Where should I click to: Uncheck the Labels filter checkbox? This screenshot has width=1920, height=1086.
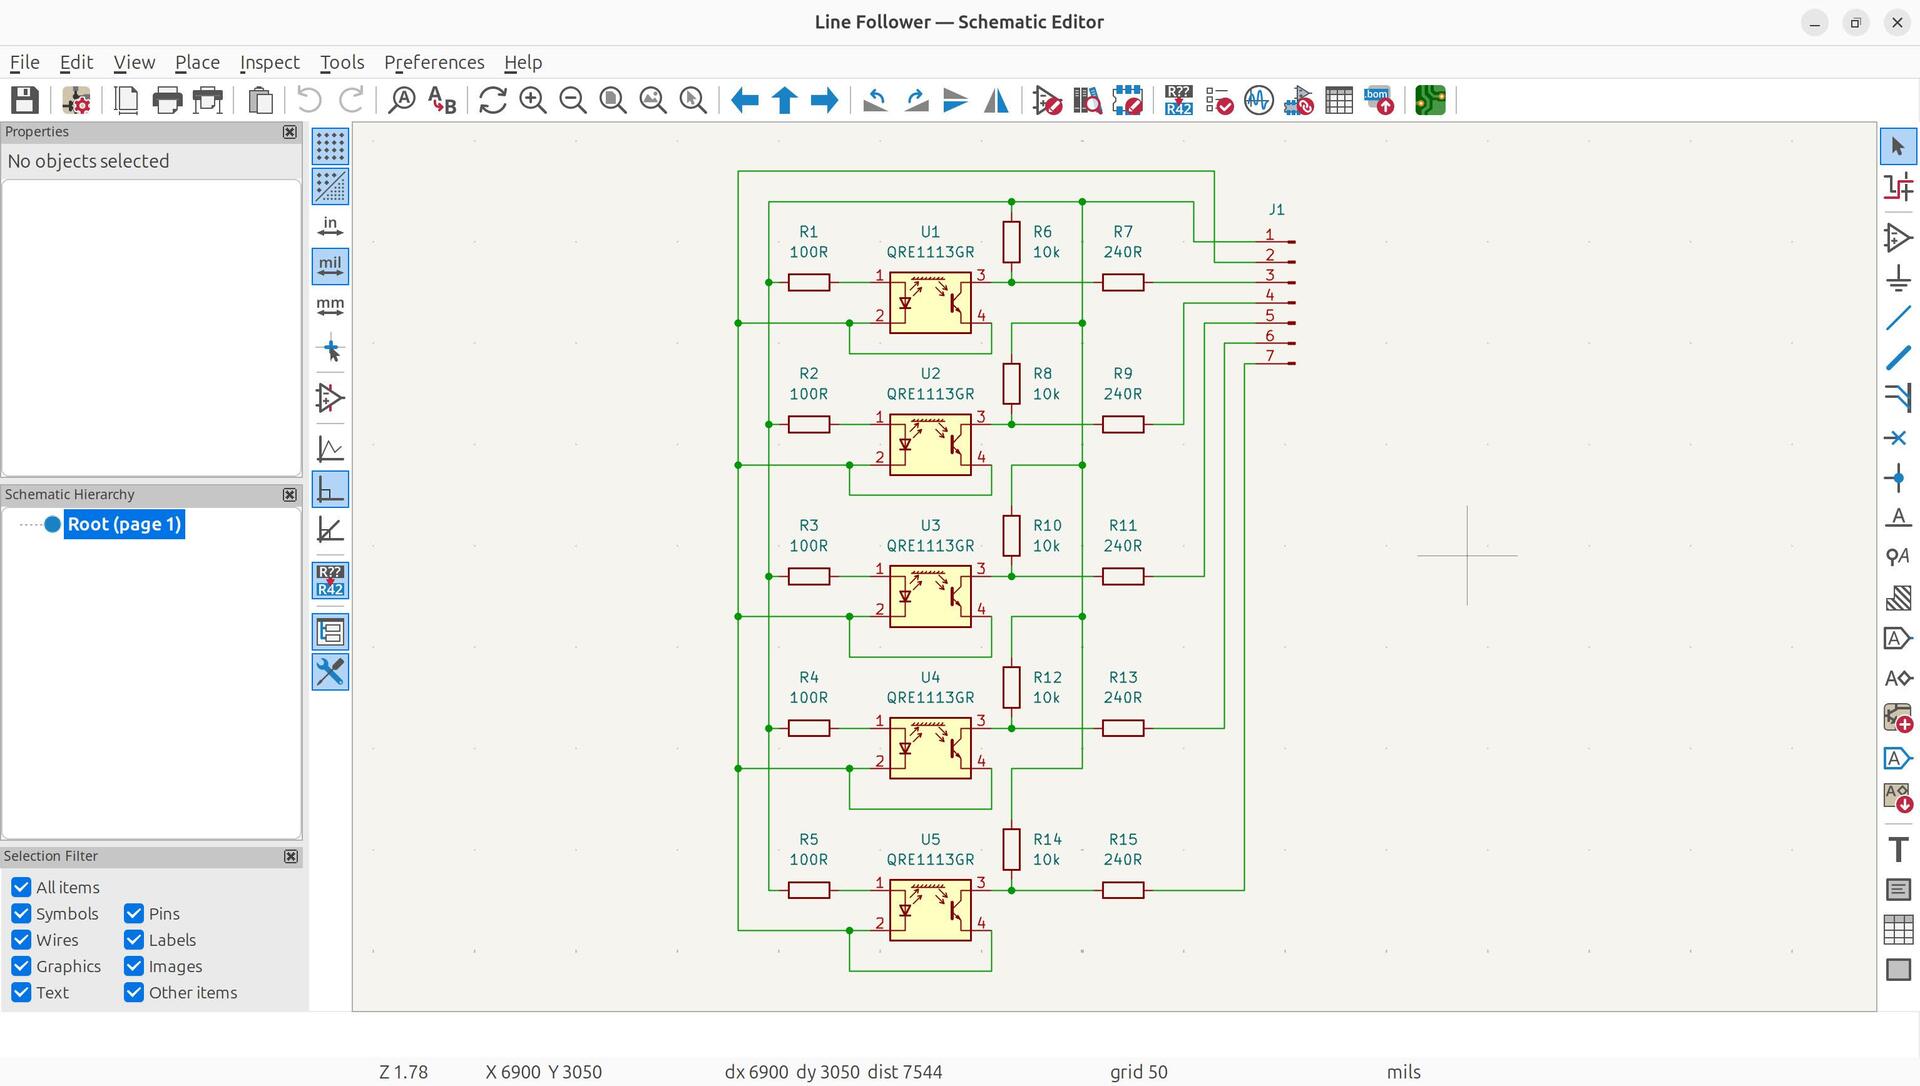134,940
